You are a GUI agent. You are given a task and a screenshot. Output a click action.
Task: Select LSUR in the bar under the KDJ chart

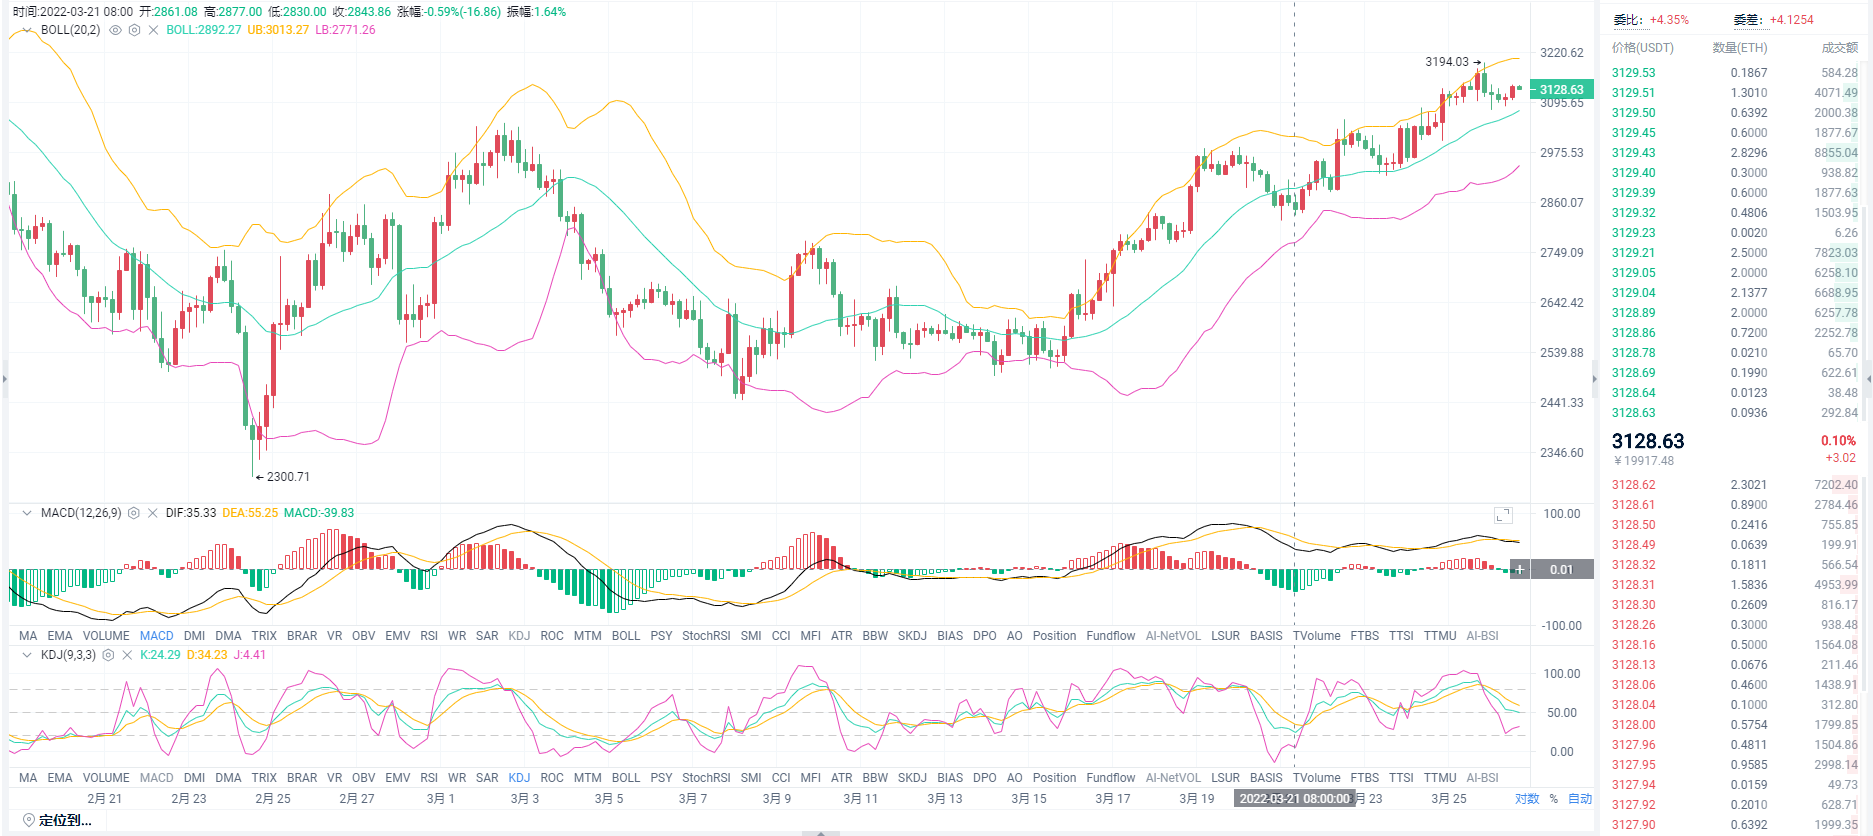tap(1225, 778)
